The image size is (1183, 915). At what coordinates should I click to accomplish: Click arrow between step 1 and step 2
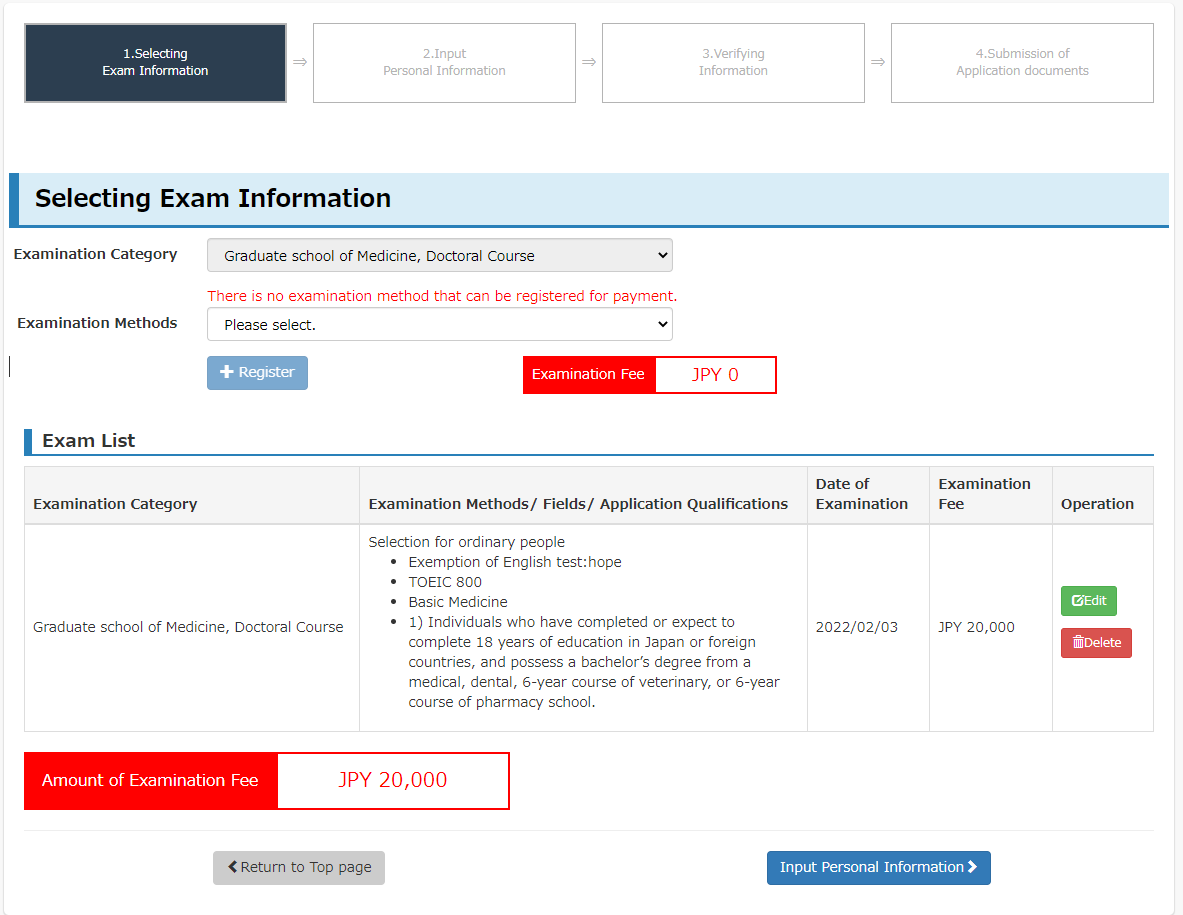coord(300,62)
